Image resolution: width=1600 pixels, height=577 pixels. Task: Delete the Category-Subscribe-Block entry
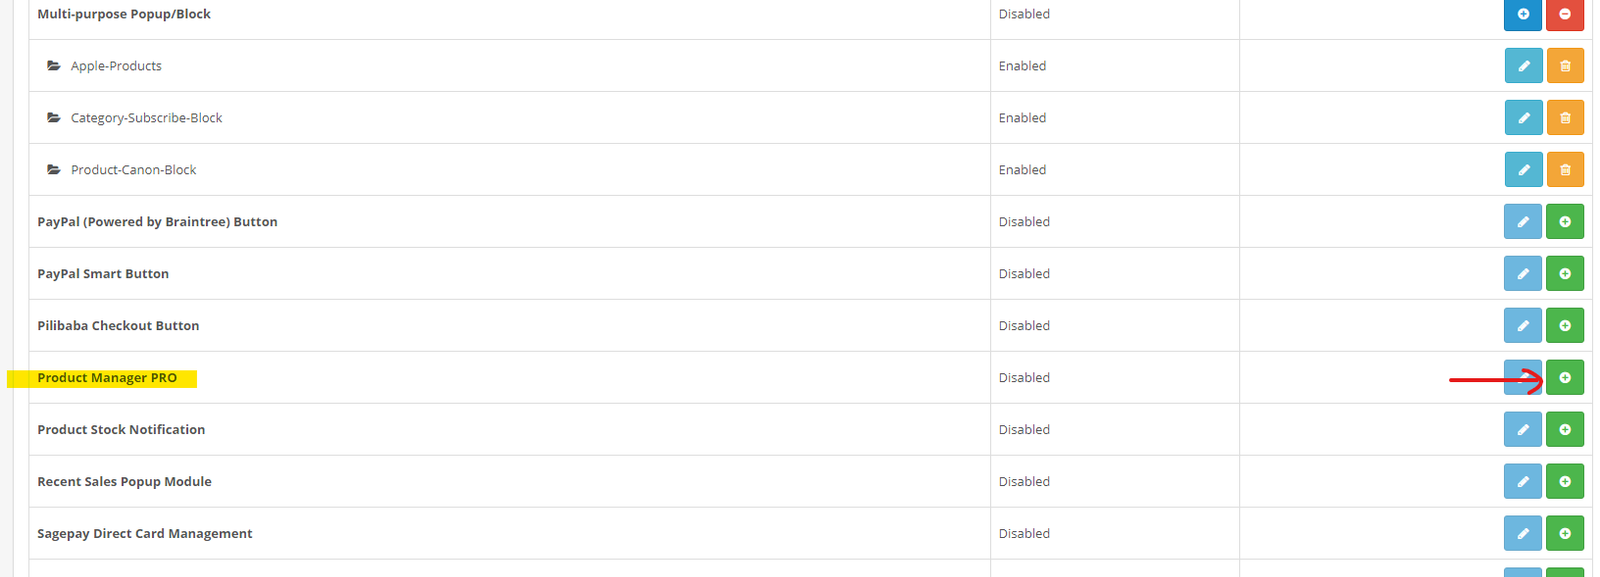click(x=1564, y=118)
